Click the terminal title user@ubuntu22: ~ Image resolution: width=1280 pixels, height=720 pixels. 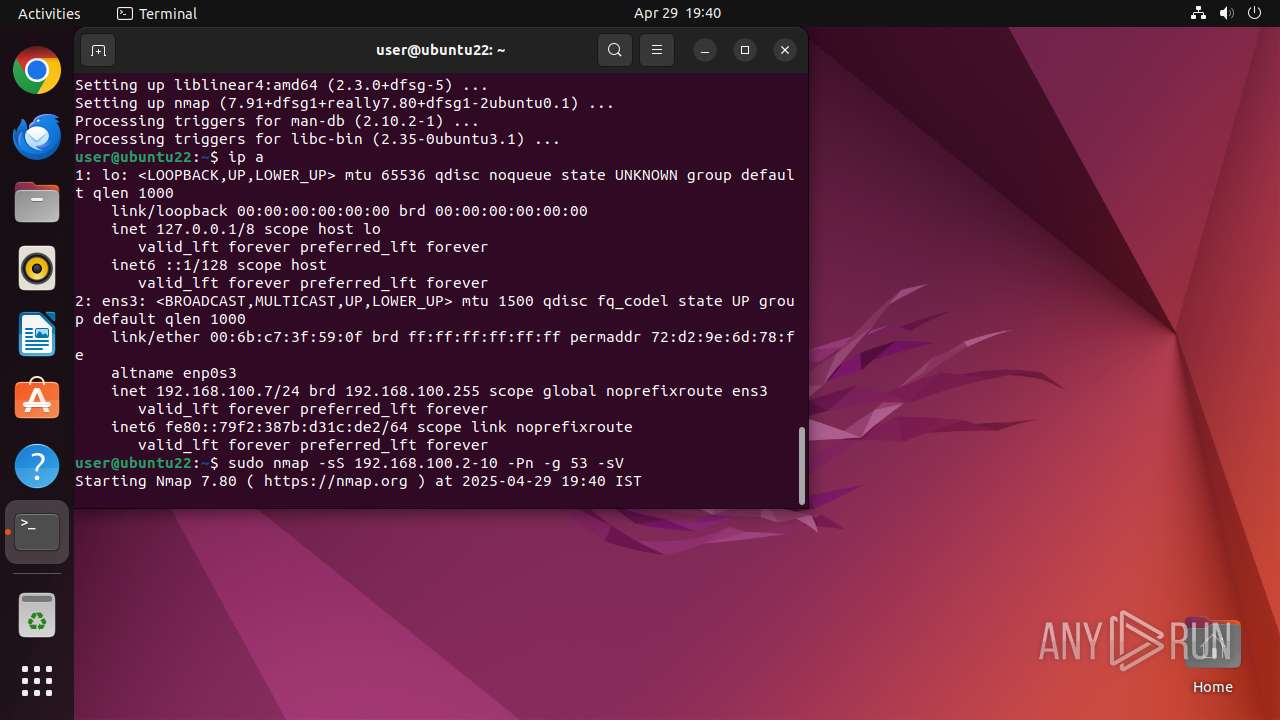coord(440,50)
